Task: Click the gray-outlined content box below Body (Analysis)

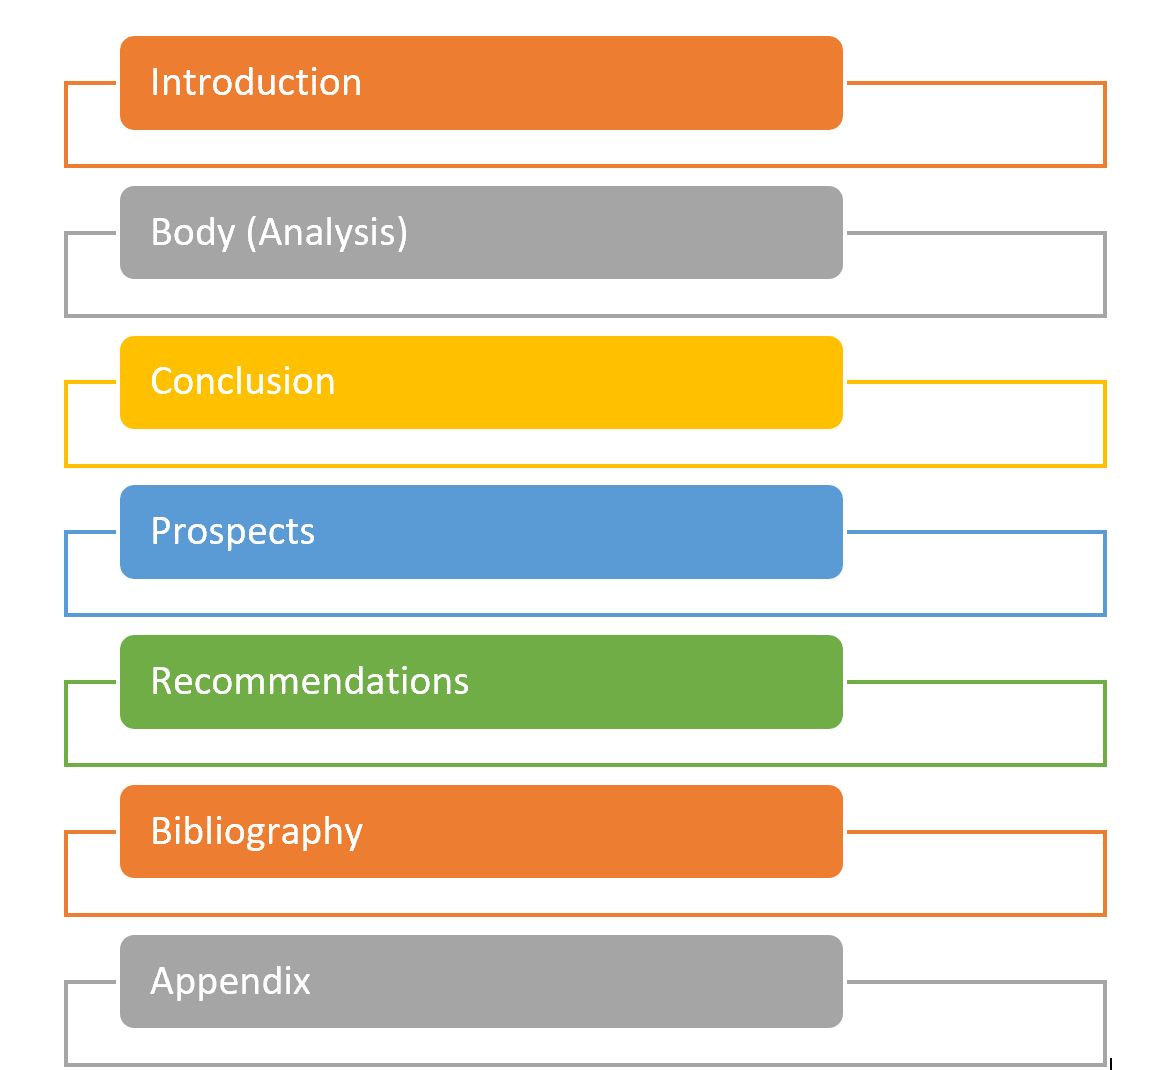Action: click(585, 298)
